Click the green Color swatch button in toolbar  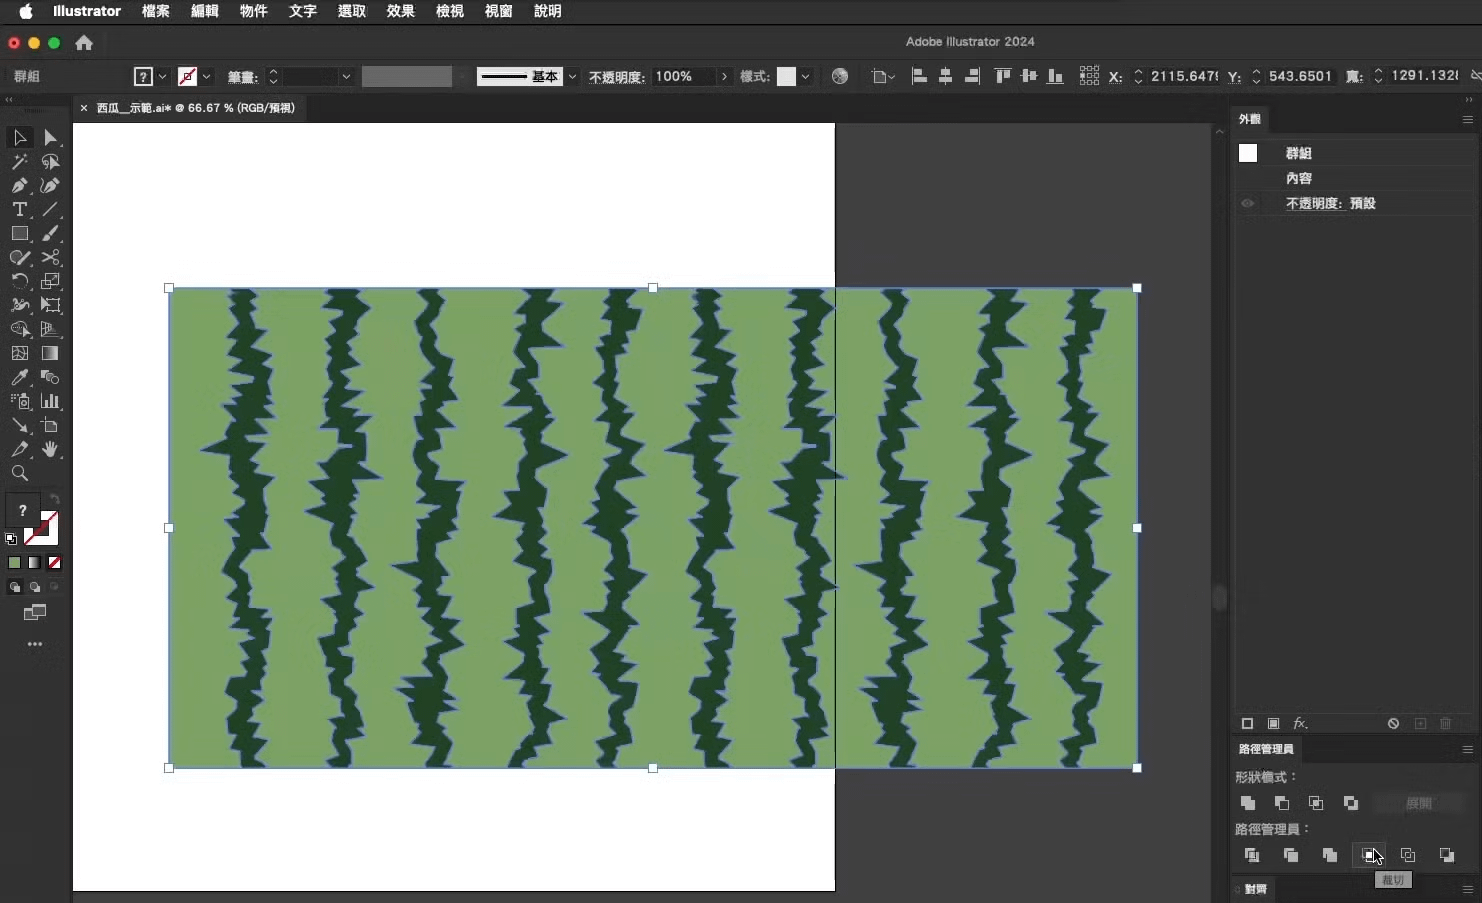[14, 563]
